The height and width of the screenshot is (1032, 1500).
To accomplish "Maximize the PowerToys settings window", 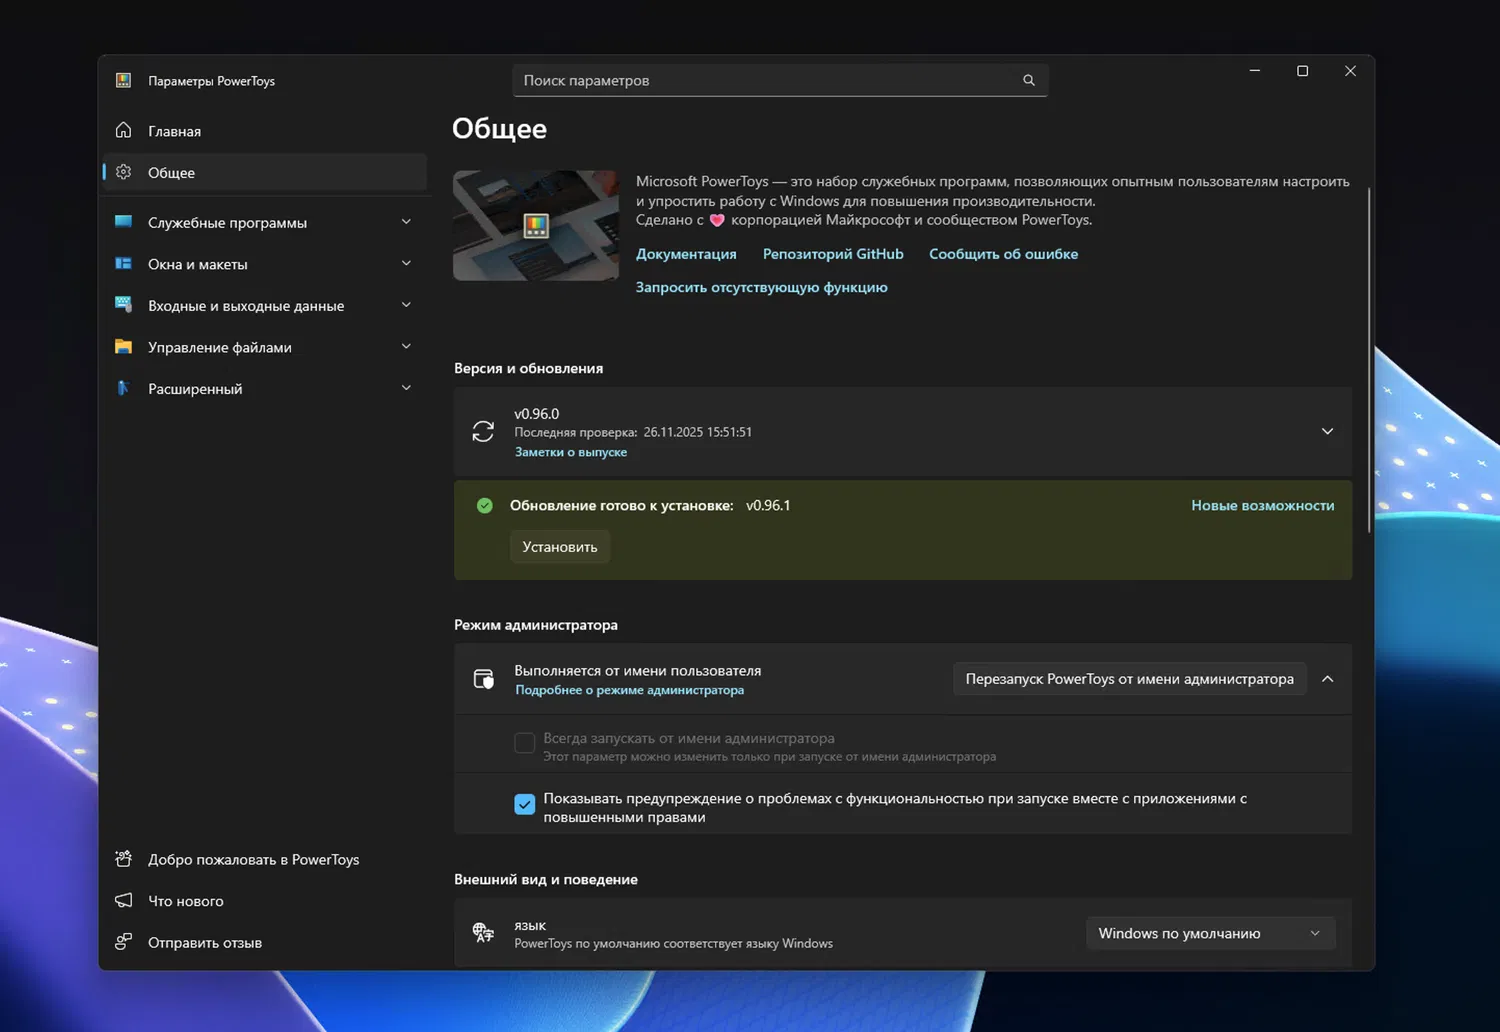I will (1302, 71).
